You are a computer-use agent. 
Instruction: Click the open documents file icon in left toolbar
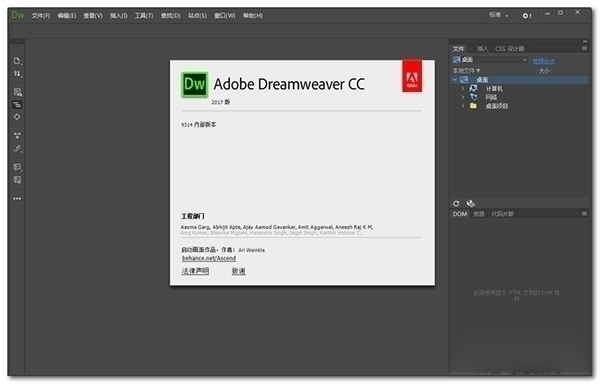click(17, 61)
